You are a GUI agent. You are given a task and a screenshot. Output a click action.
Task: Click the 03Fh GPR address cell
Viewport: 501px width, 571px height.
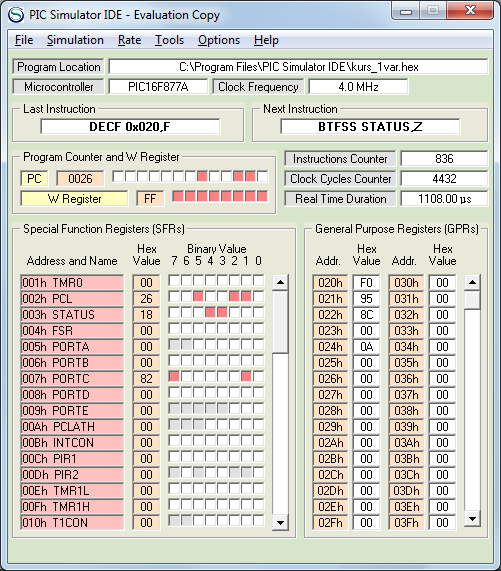click(406, 523)
